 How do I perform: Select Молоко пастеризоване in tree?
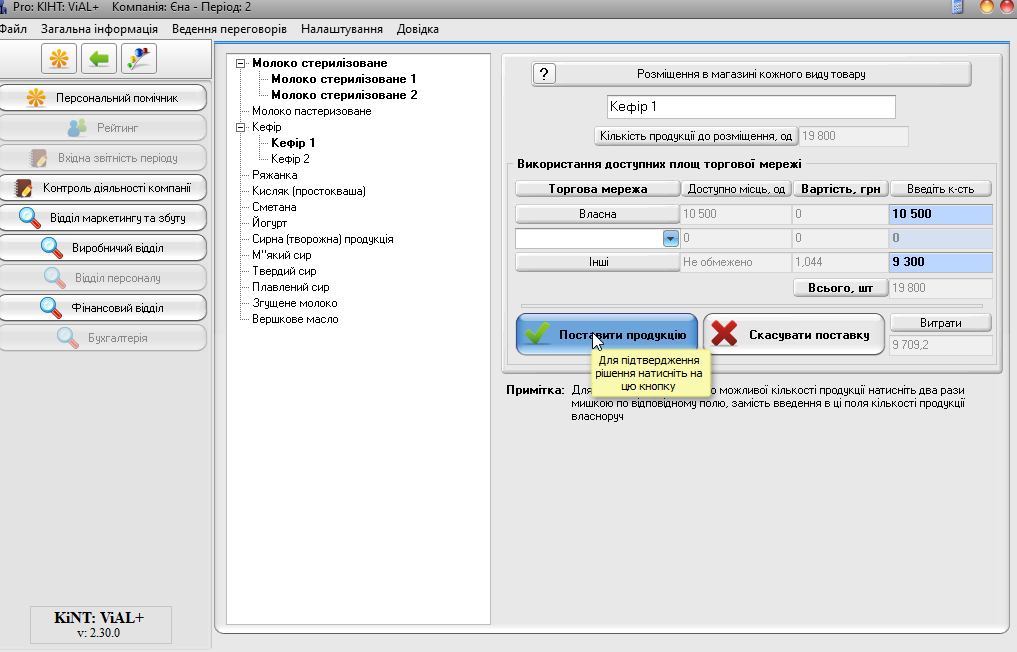311,111
